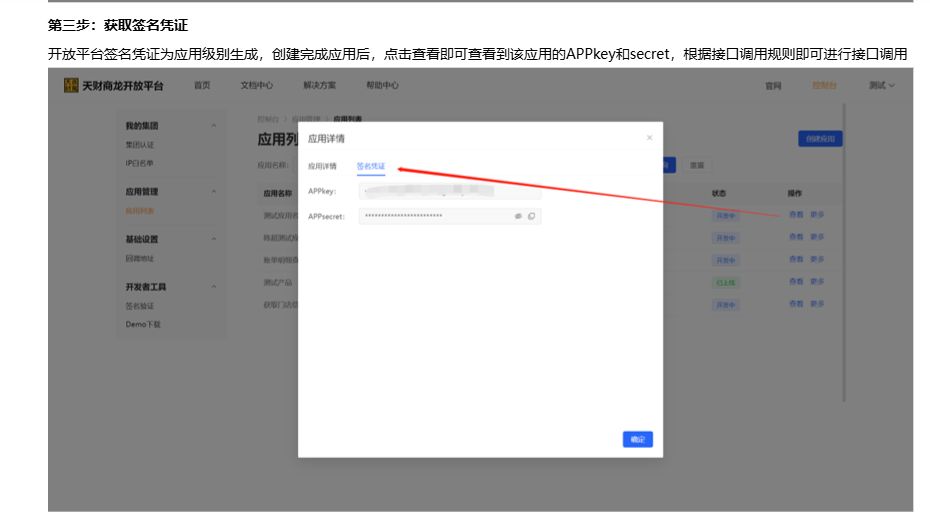Screen dimensions: 930x530
Task: Click the blue 创建应用 button
Action: coord(820,139)
